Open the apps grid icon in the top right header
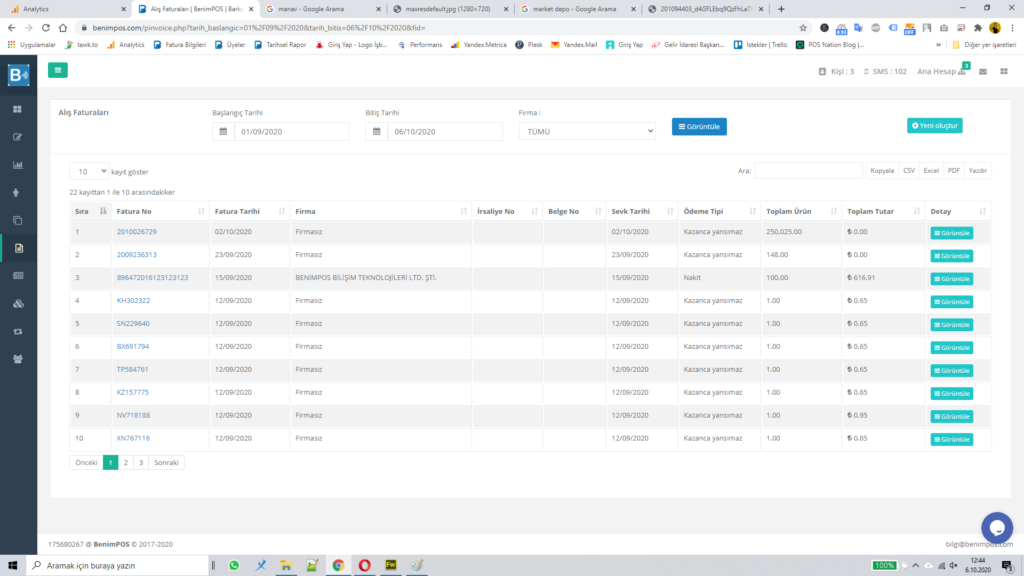Viewport: 1024px width, 576px height. click(x=1004, y=71)
